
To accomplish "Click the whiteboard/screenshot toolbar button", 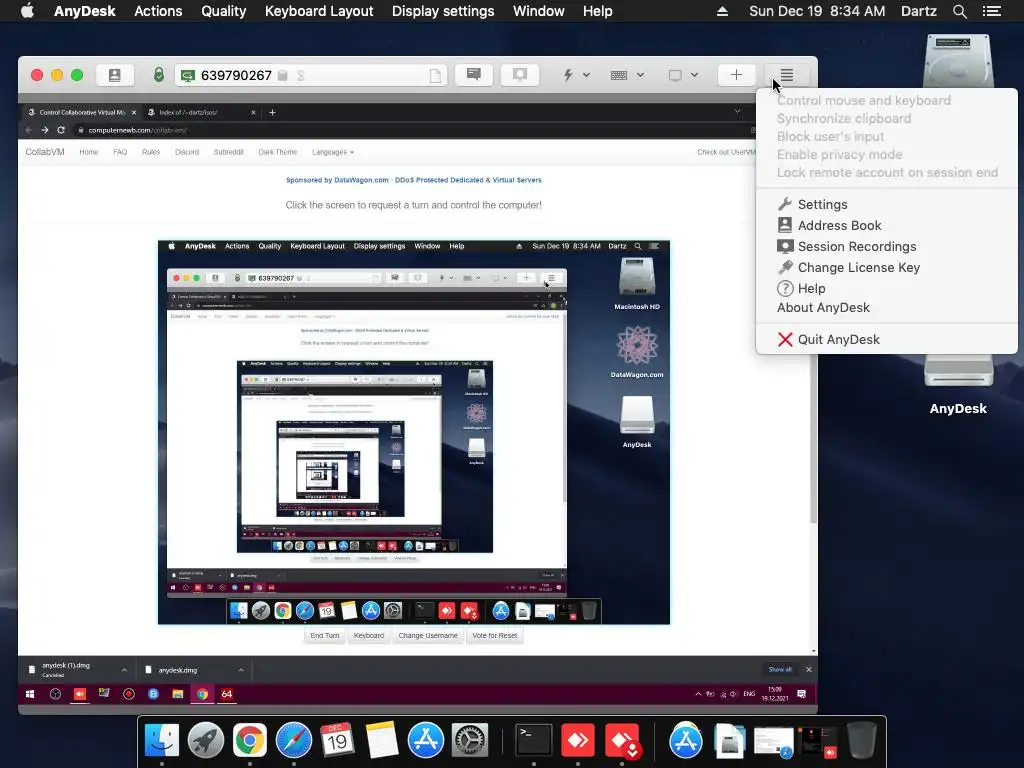I will click(520, 74).
